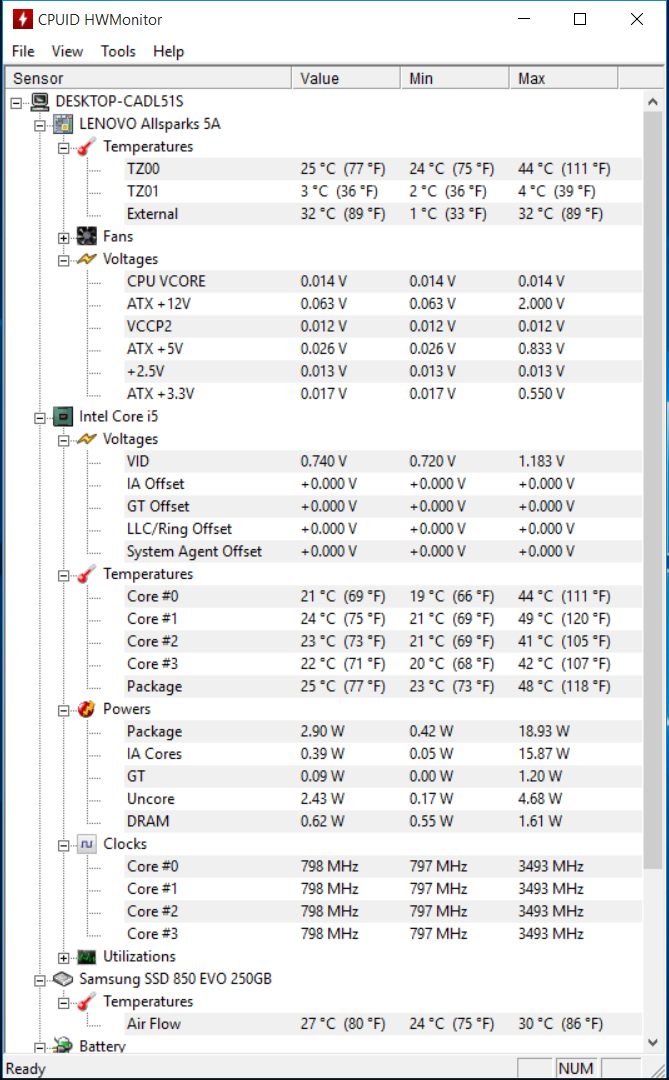
Task: Click the Sensor column header
Action: (x=148, y=79)
